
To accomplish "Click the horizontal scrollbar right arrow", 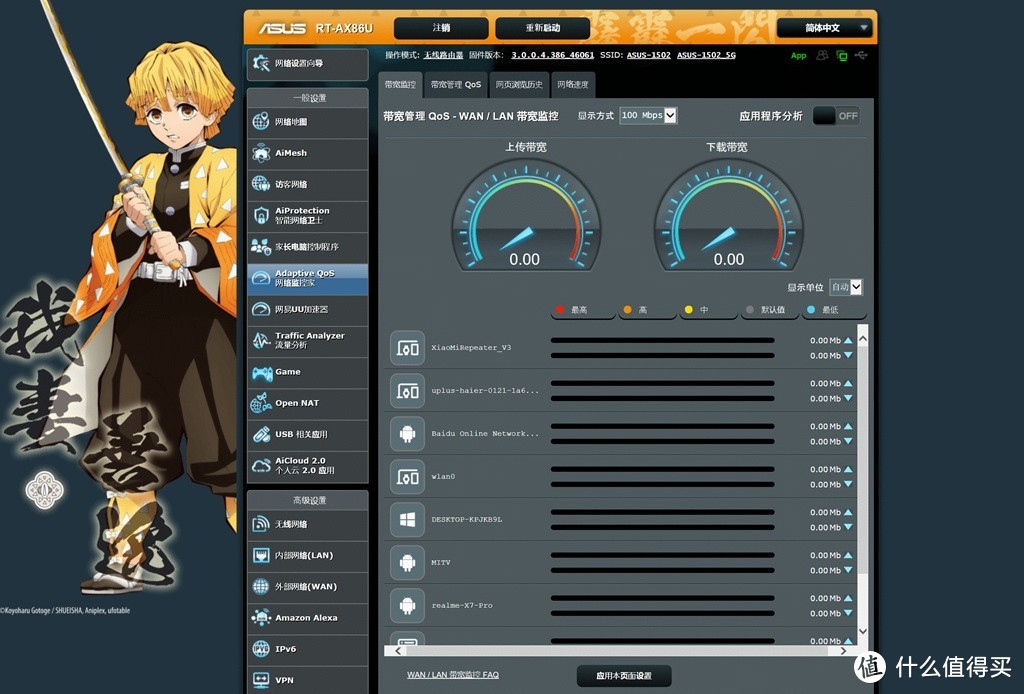I will click(844, 651).
